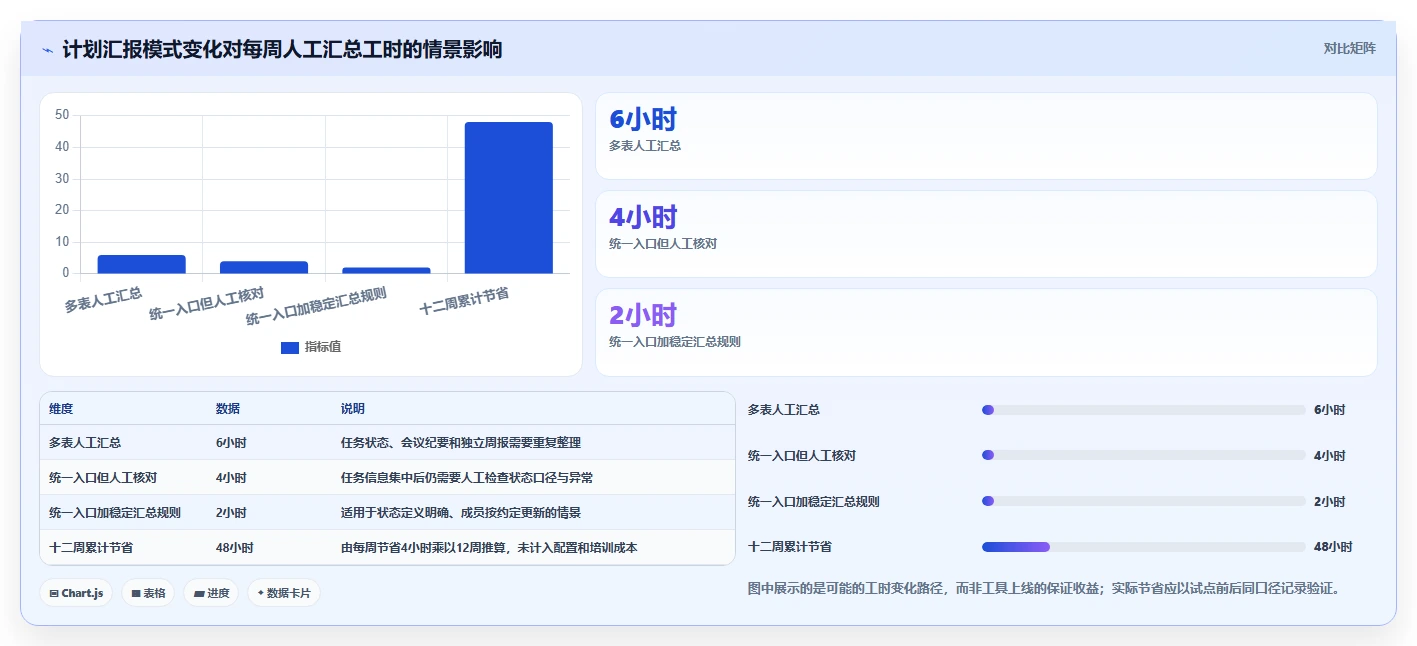Select the 表格 chip
This screenshot has width=1417, height=646.
[148, 593]
